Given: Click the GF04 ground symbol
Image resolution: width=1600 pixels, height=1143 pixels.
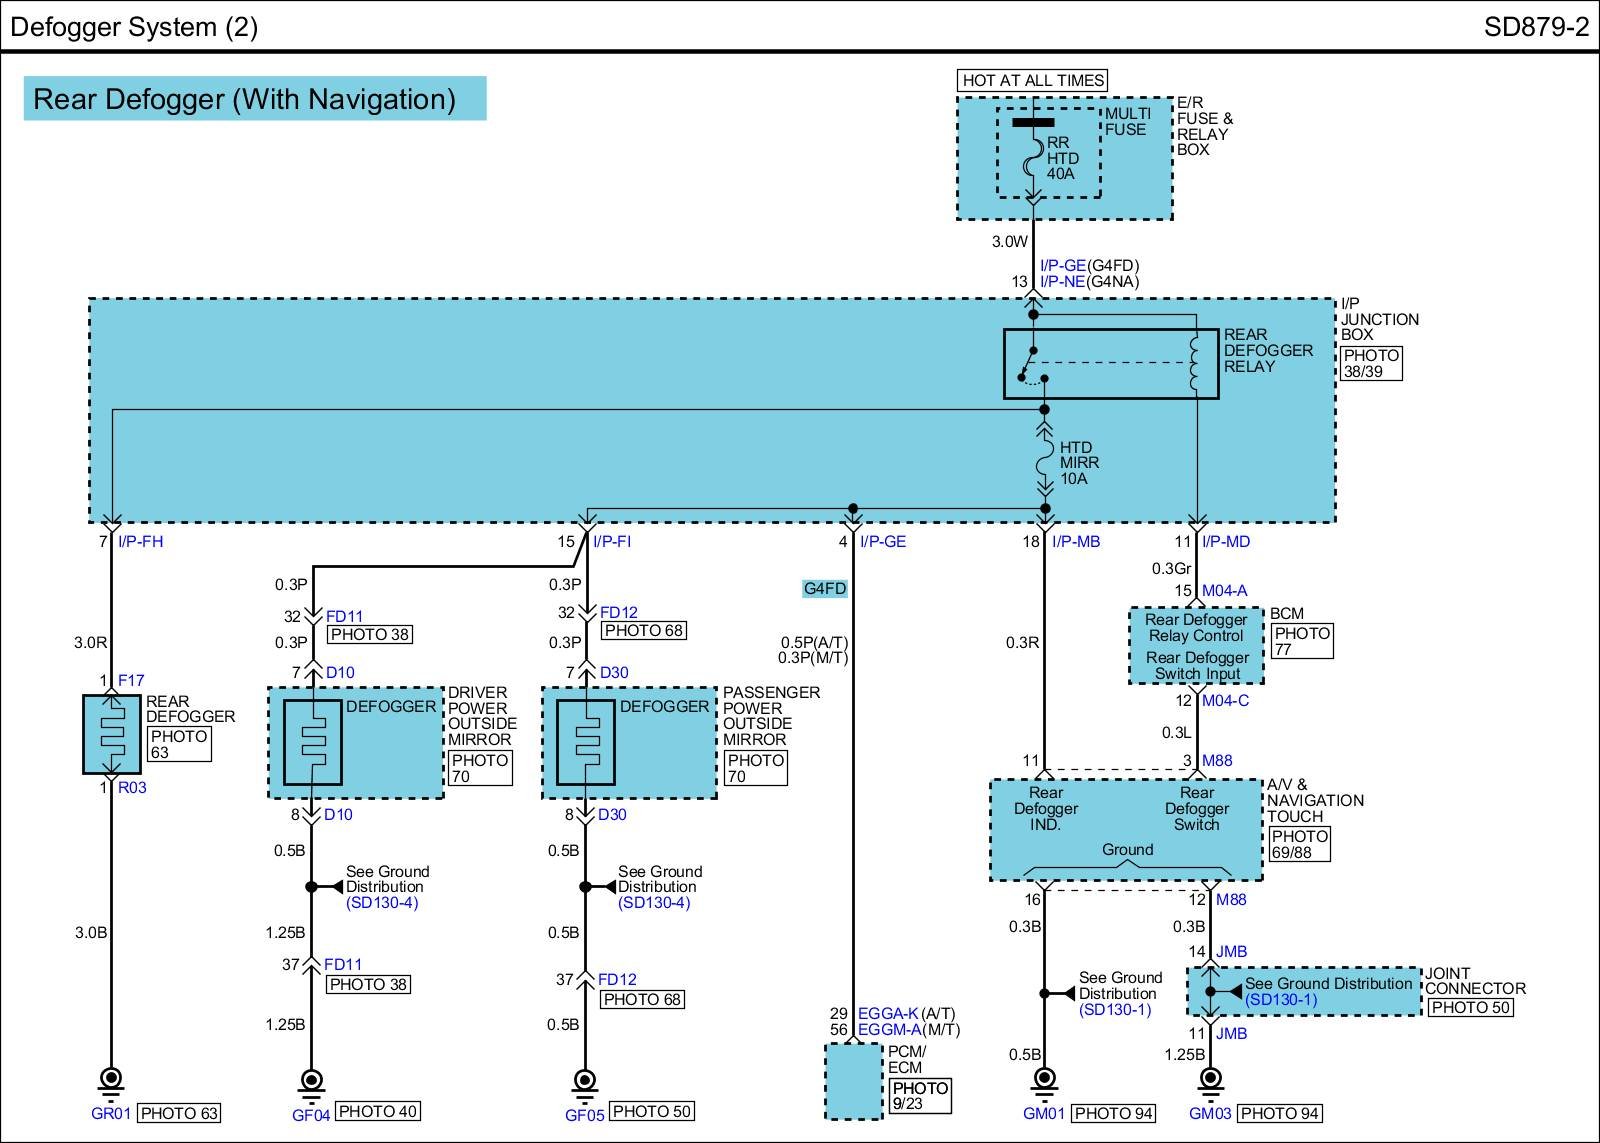Looking at the screenshot, I should 312,1080.
